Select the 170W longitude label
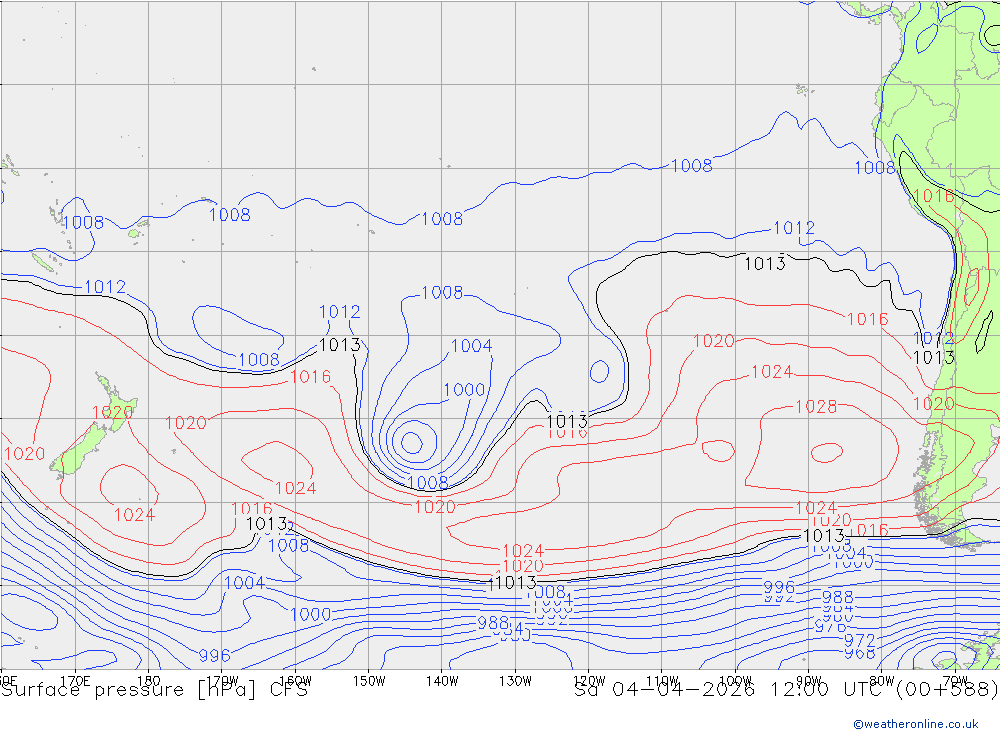 pos(222,681)
